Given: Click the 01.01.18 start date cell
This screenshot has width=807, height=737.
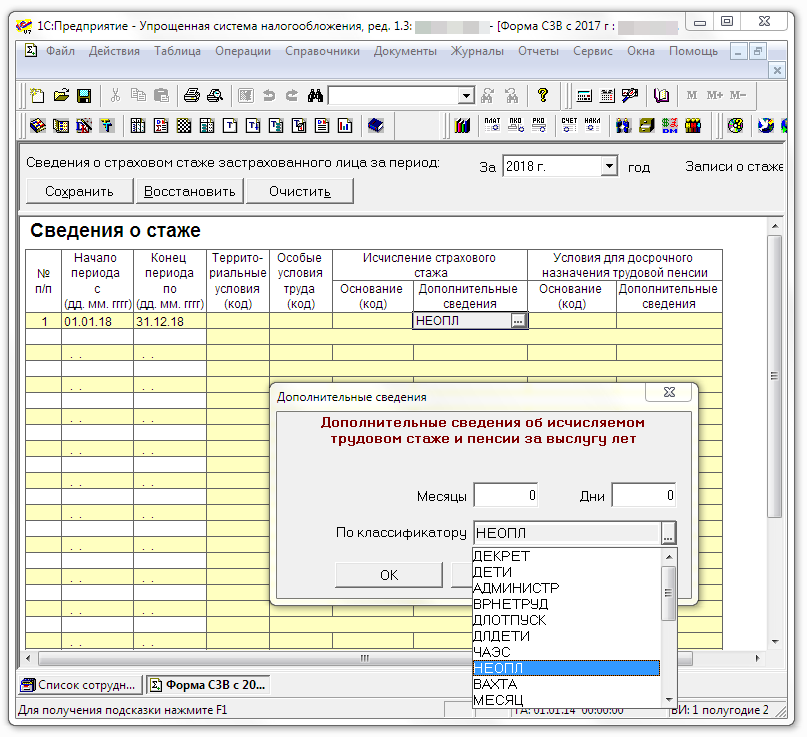Looking at the screenshot, I should [x=97, y=322].
